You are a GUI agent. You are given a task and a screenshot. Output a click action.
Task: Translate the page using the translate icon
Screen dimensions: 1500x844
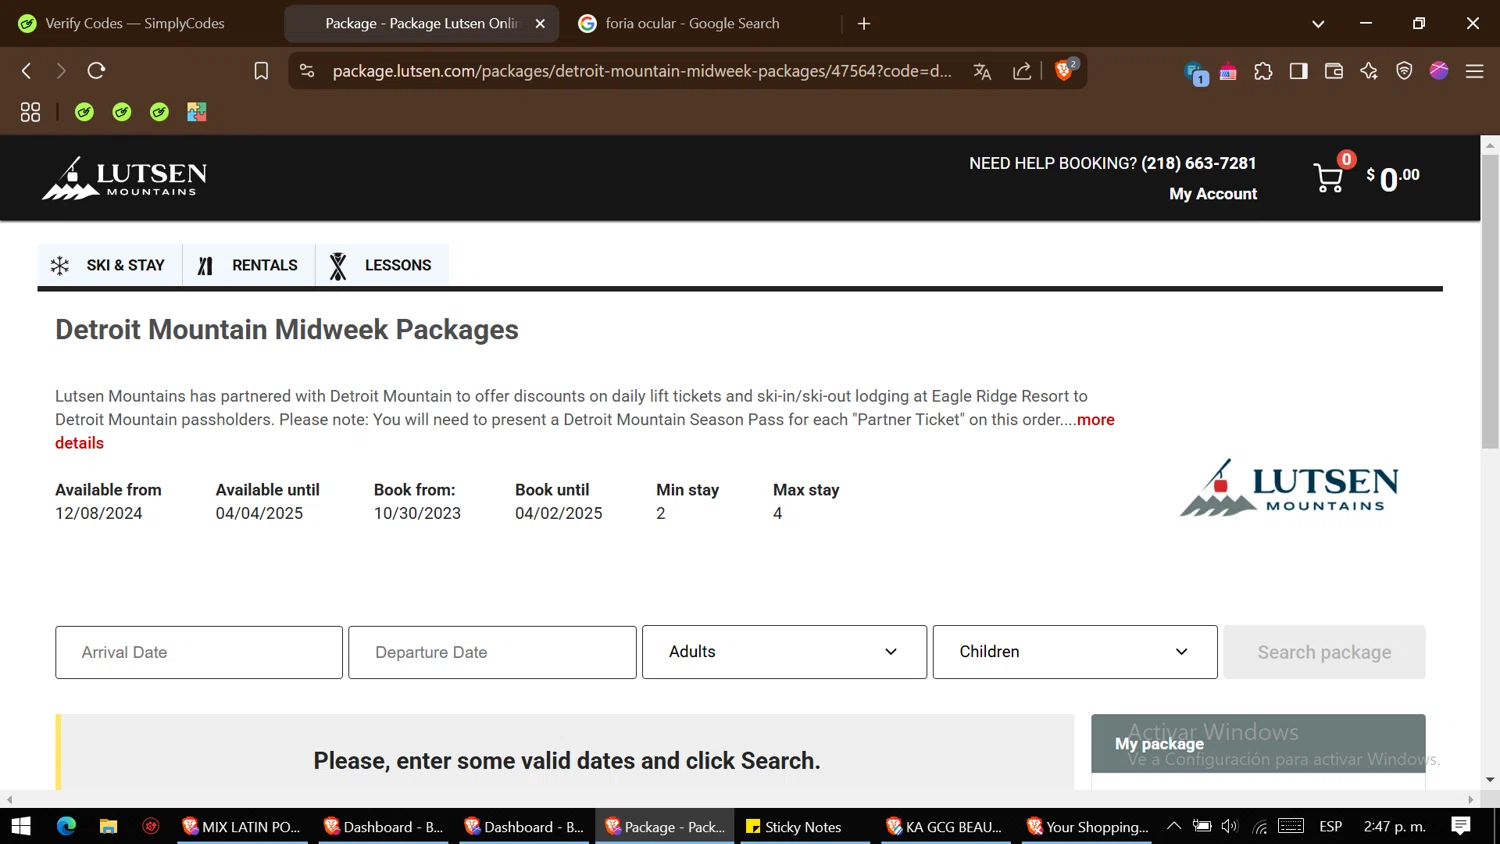pyautogui.click(x=982, y=71)
